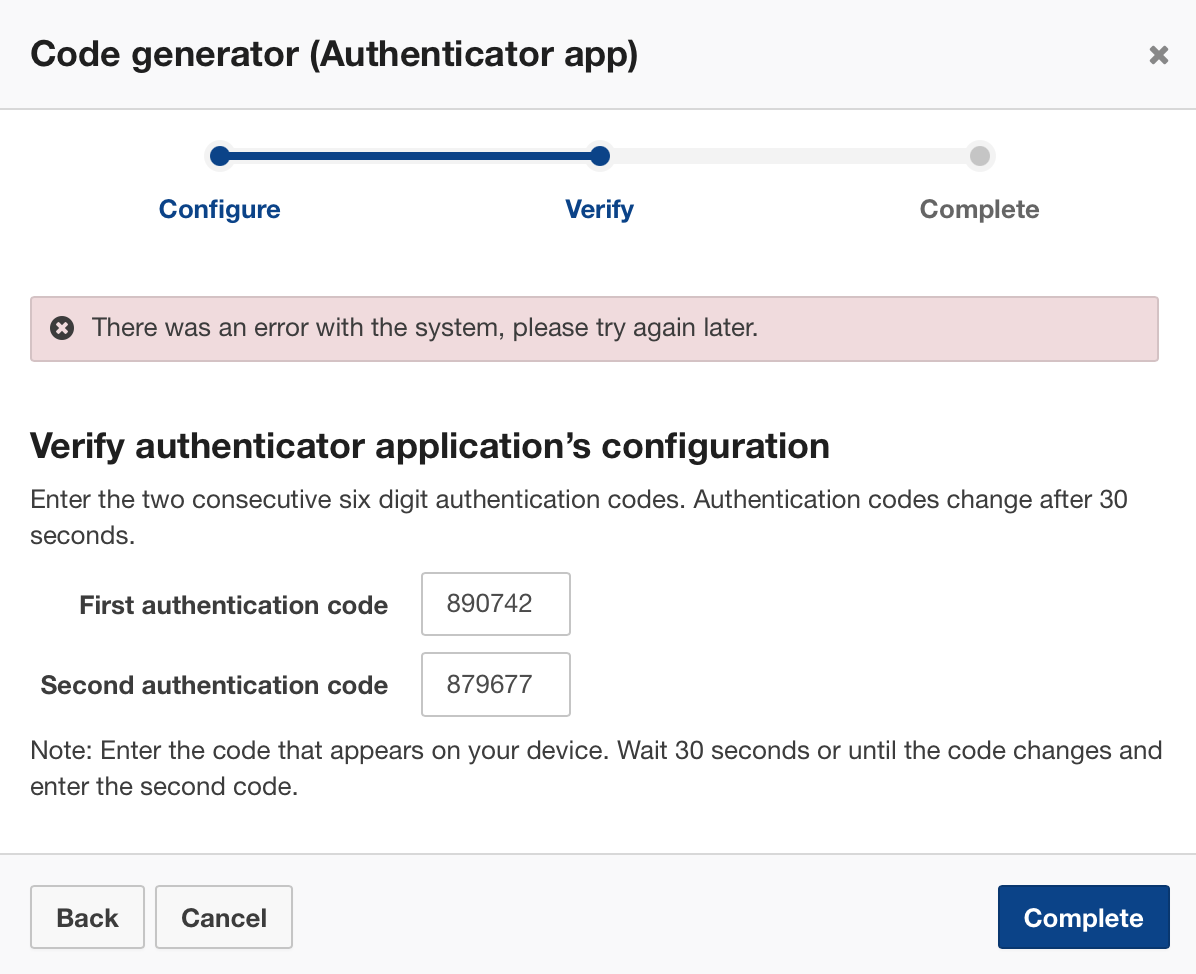Image resolution: width=1196 pixels, height=974 pixels.
Task: Focus the Second authentication code field
Action: pos(496,685)
